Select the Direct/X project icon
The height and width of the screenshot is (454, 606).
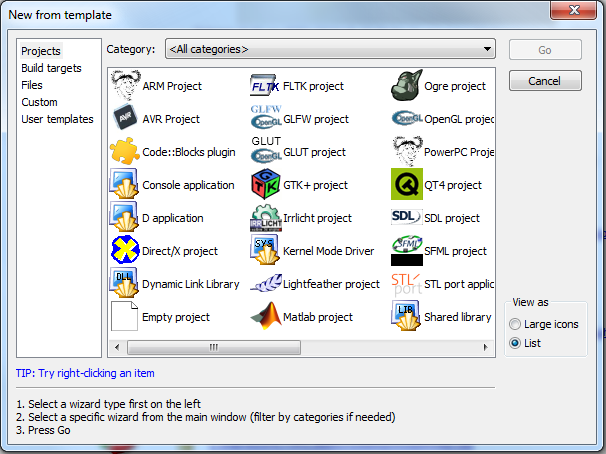tap(124, 250)
